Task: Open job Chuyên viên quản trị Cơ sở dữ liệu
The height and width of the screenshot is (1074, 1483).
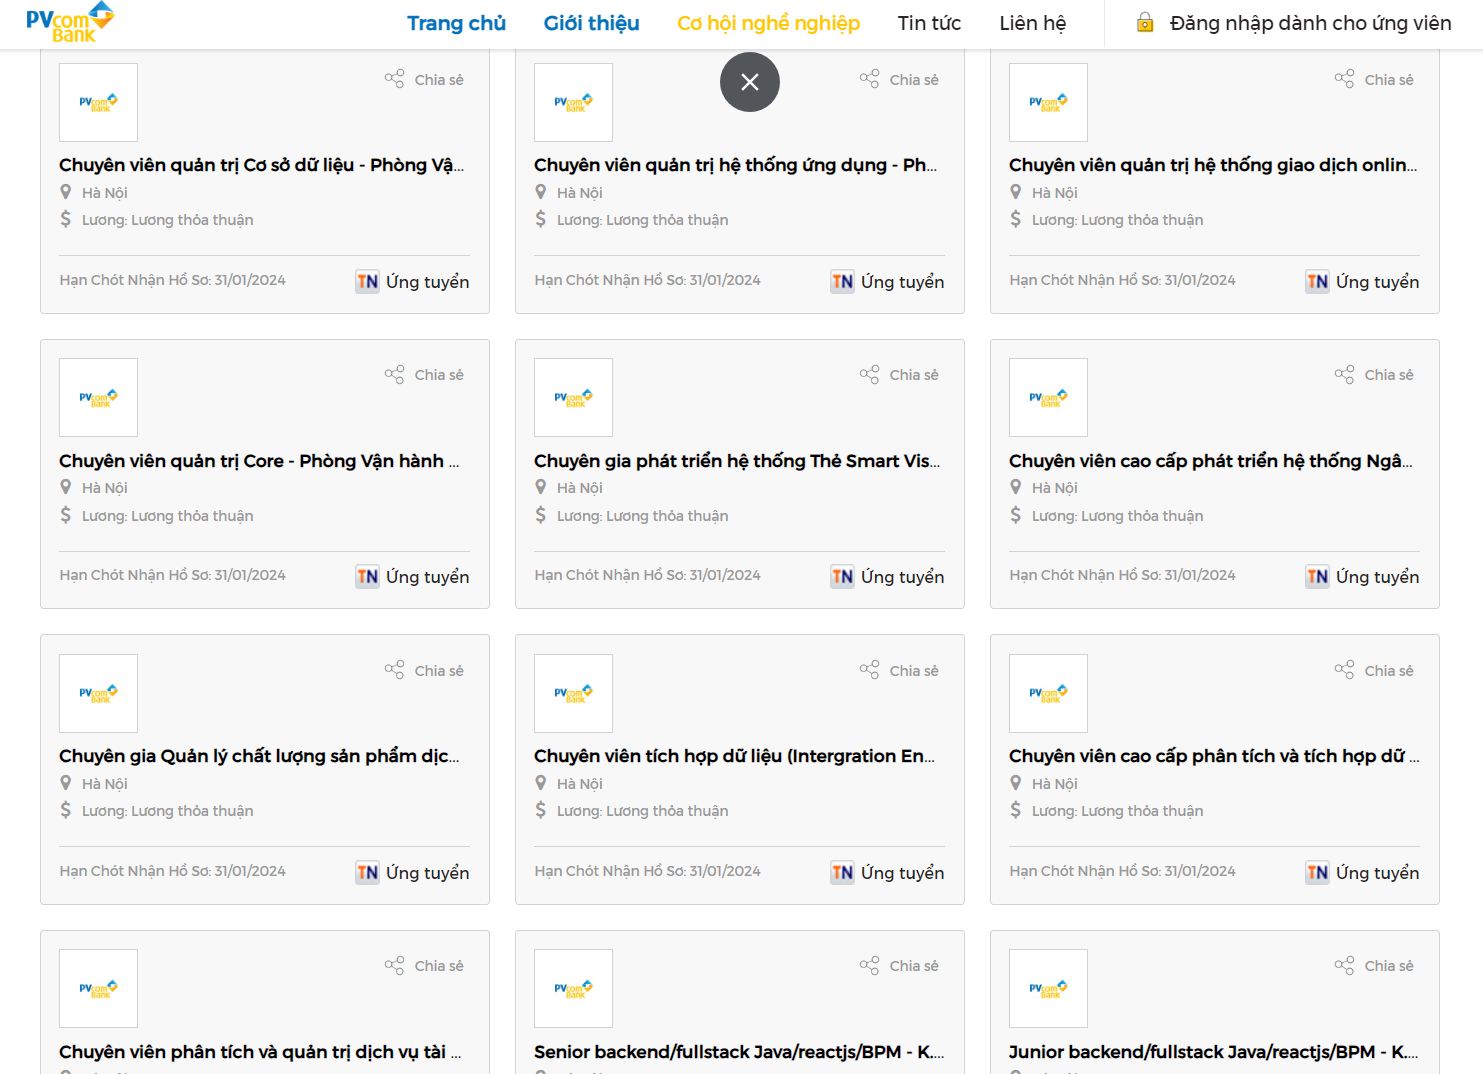Action: tap(261, 165)
